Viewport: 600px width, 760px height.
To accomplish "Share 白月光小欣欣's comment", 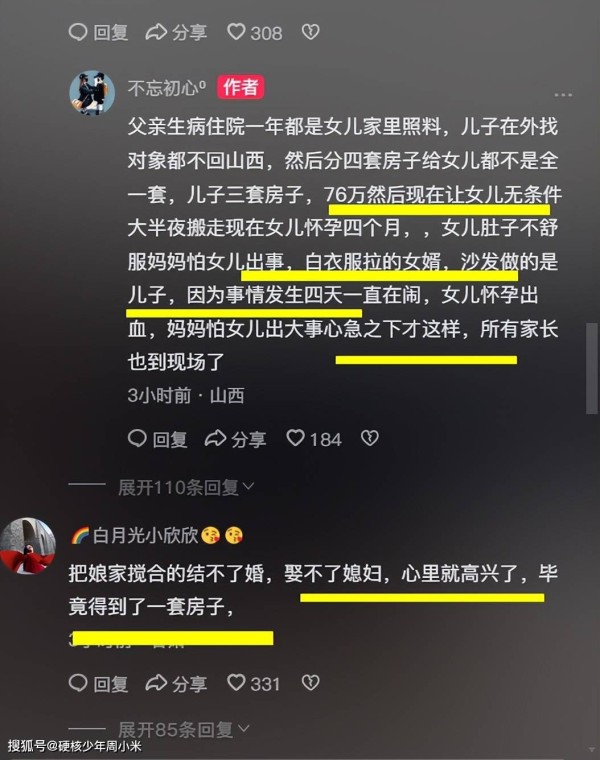I will pyautogui.click(x=176, y=683).
